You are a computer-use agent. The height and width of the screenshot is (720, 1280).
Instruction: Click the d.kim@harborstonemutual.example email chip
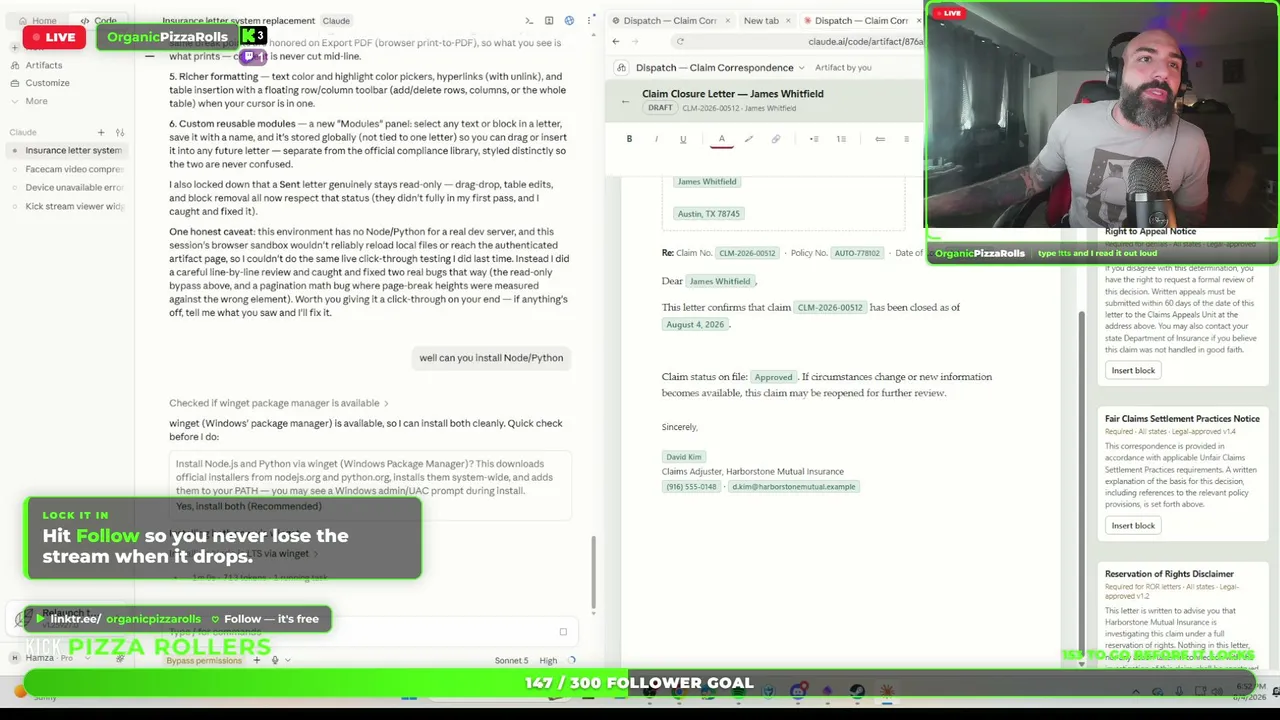(793, 487)
